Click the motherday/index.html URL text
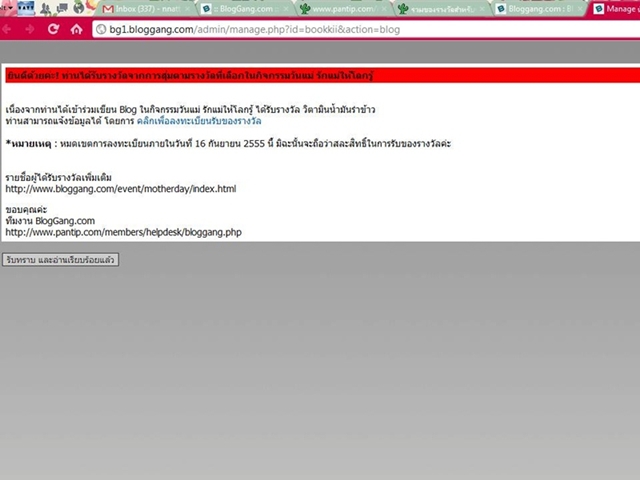 click(120, 188)
